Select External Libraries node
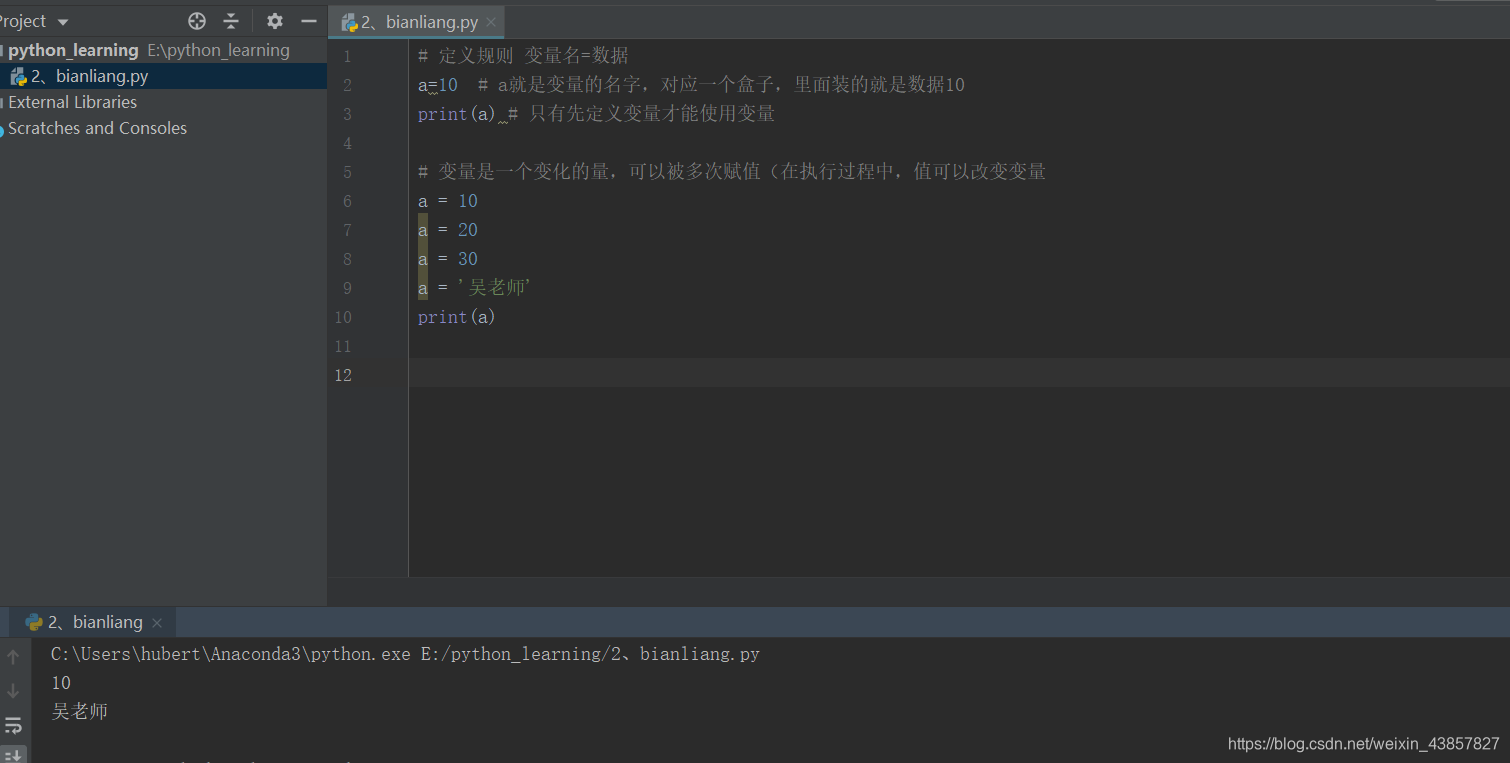This screenshot has width=1510, height=763. pyautogui.click(x=72, y=102)
